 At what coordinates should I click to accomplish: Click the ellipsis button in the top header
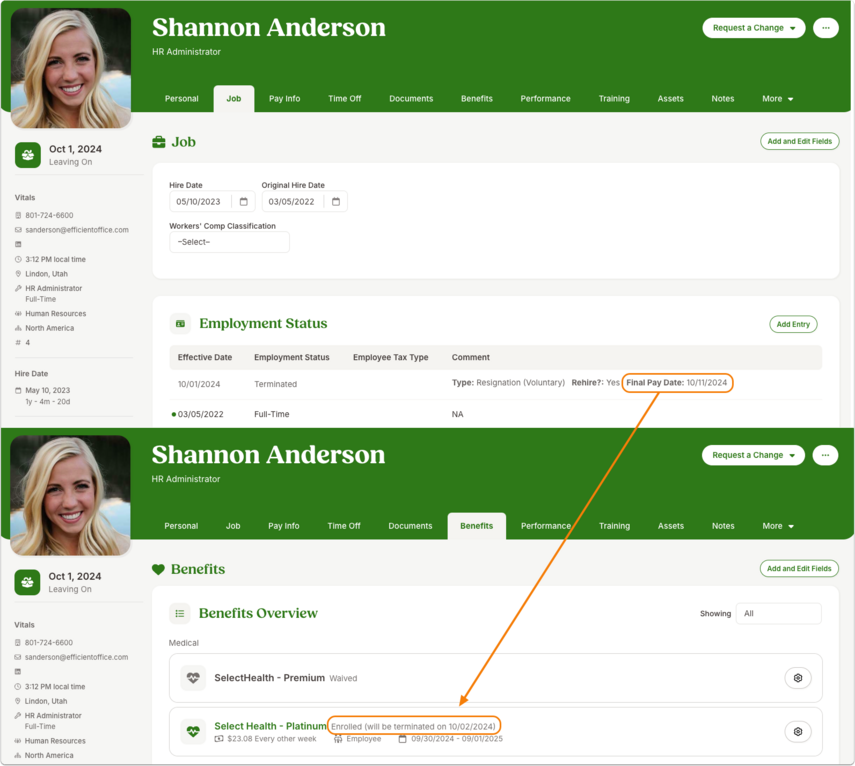pyautogui.click(x=826, y=28)
